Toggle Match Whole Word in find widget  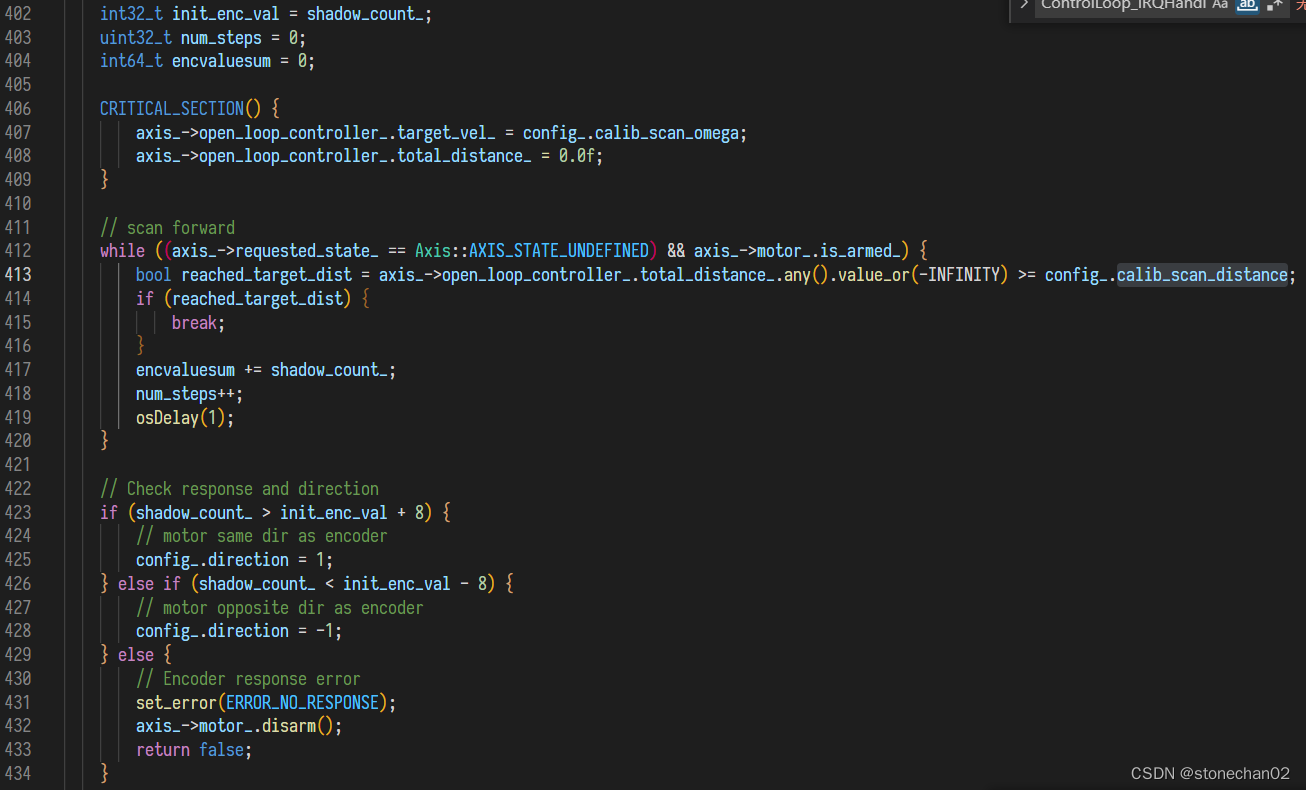[1246, 5]
